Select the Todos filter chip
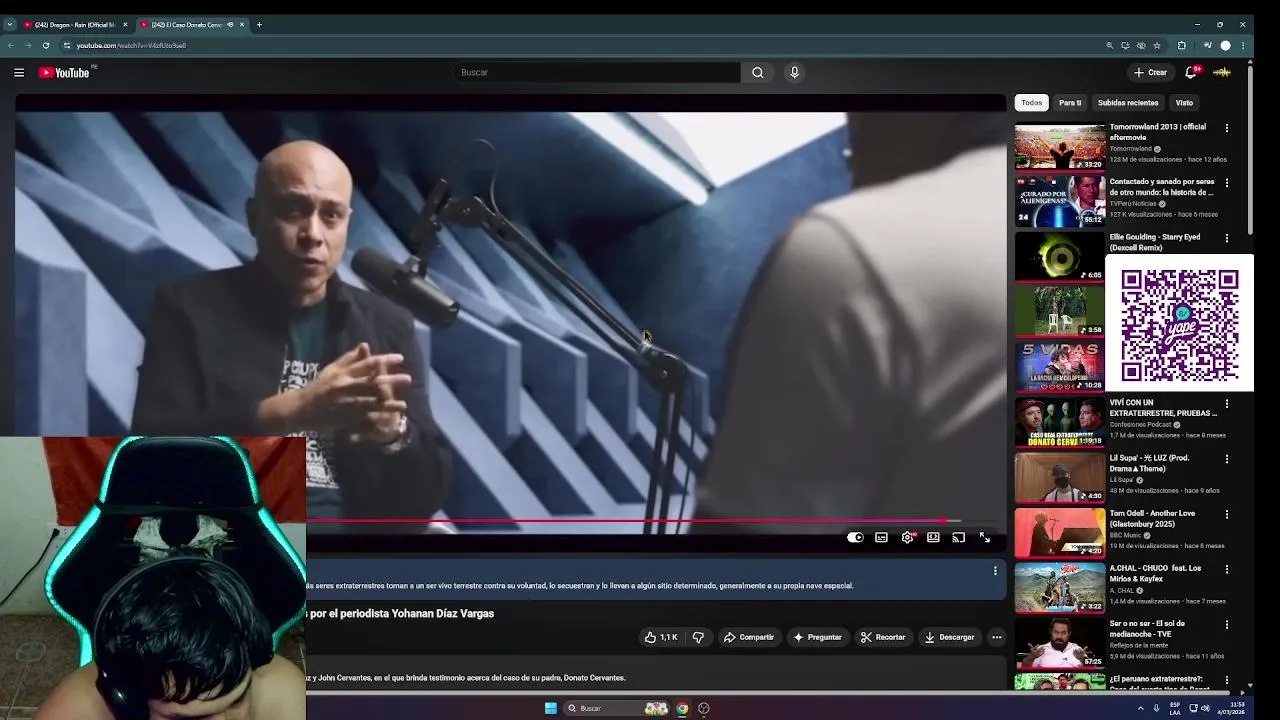This screenshot has height=720, width=1280. 1031,103
